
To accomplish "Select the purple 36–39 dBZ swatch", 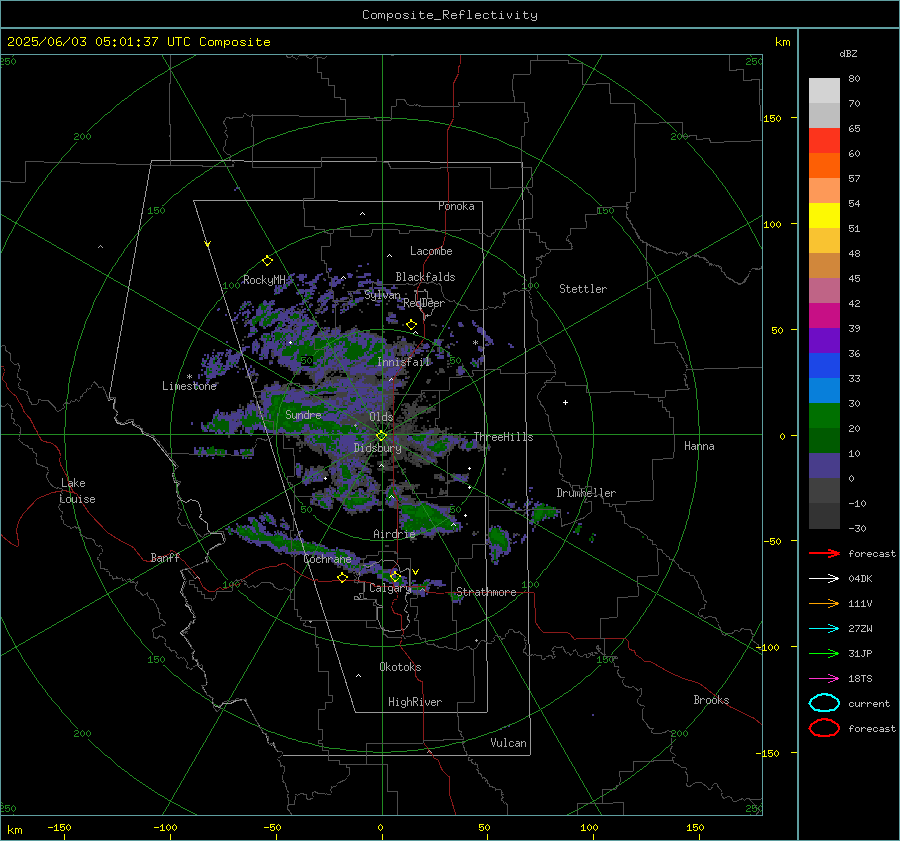I will (x=824, y=340).
